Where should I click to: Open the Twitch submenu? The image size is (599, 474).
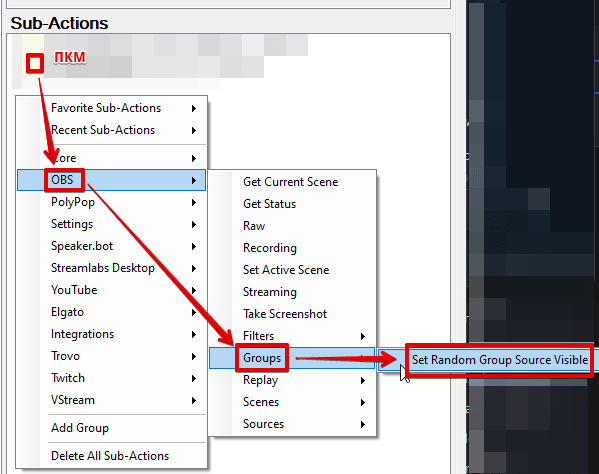click(x=111, y=378)
